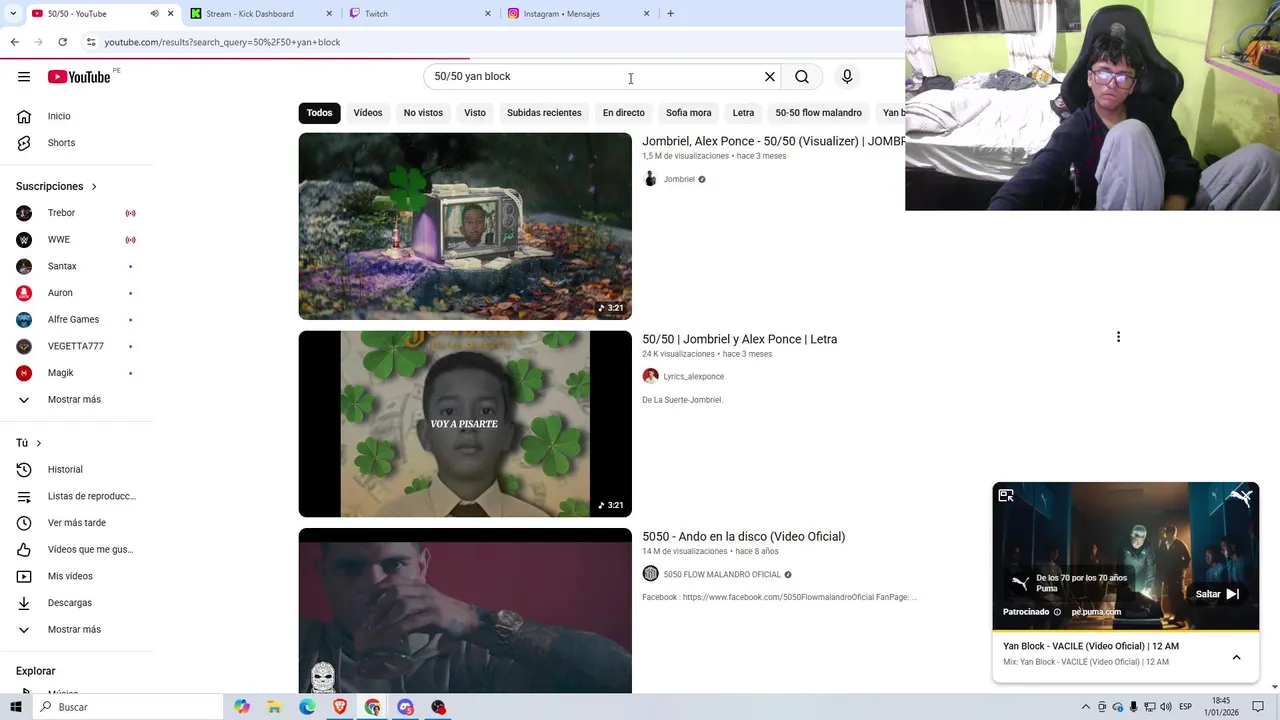Open the clover TV video thumbnail
This screenshot has width=1280, height=720.
(465, 226)
